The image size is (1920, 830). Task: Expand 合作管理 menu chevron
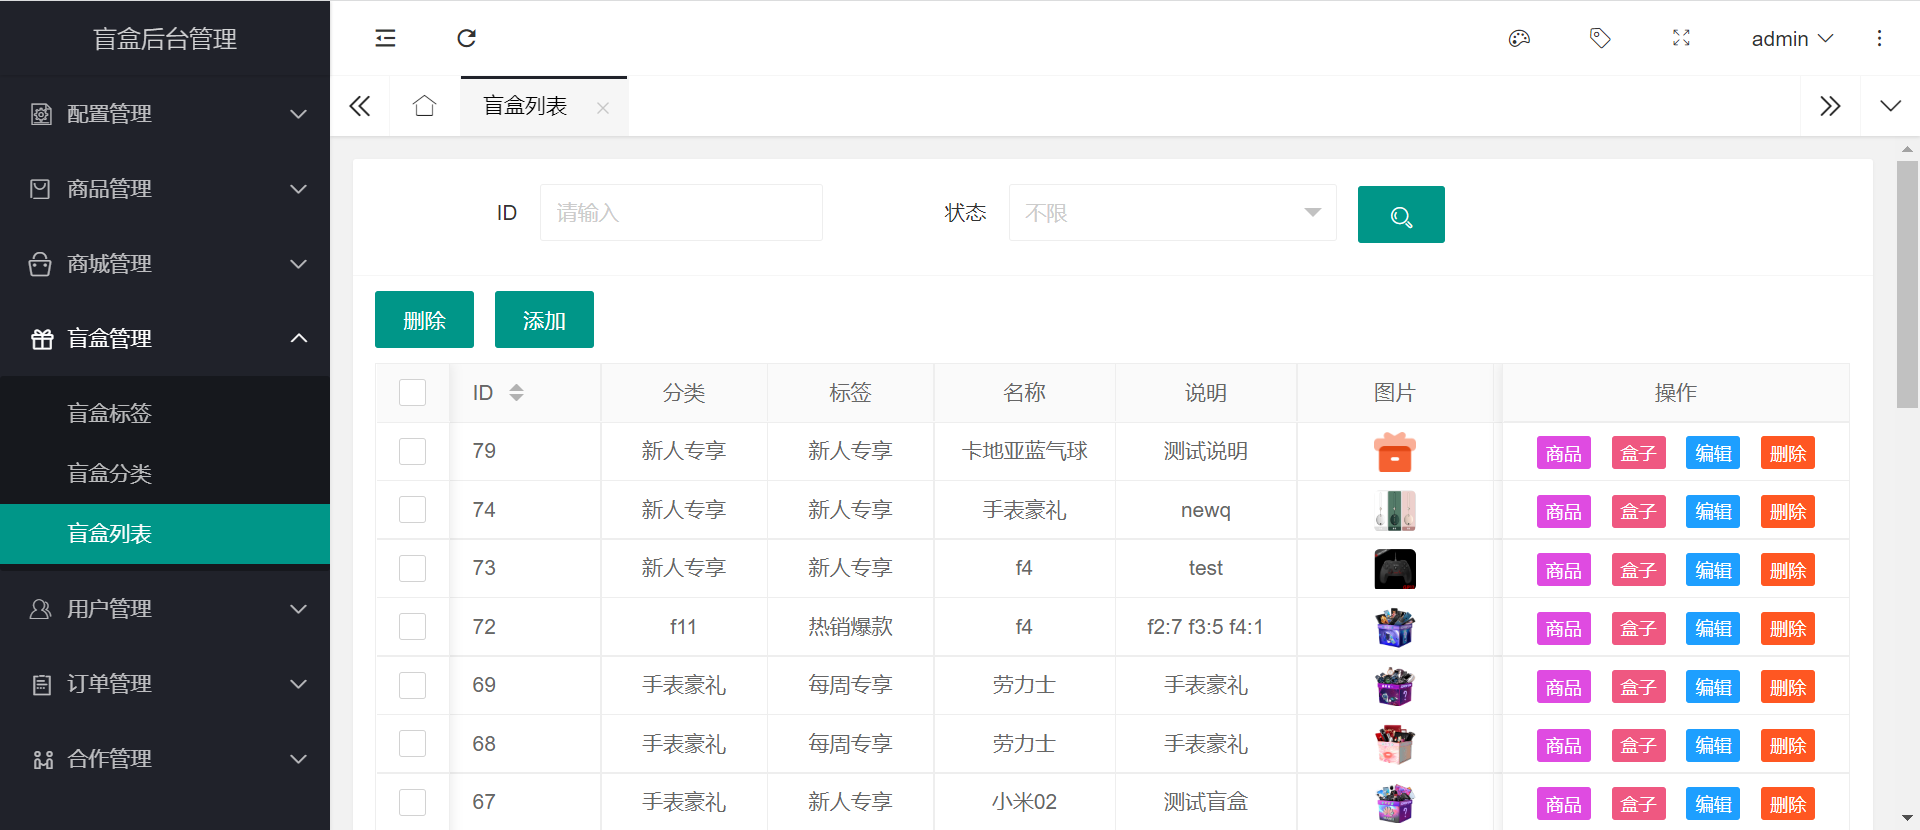(x=298, y=759)
